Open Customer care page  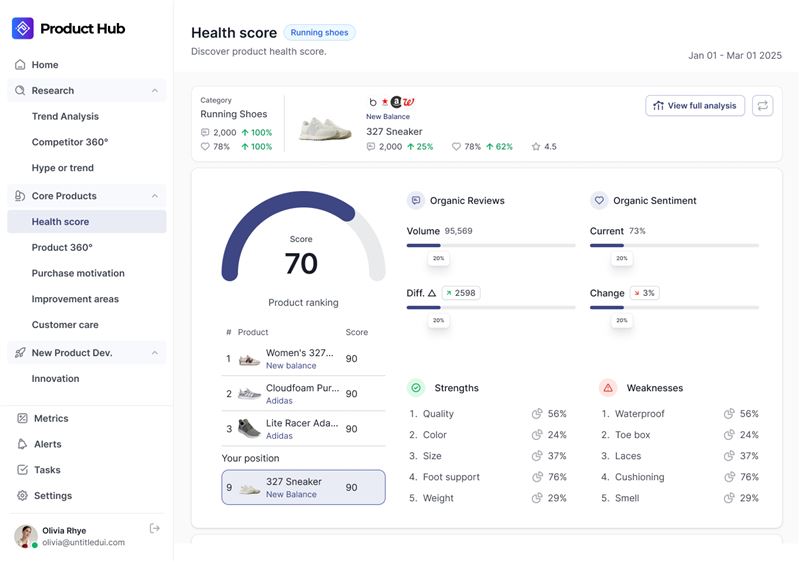[65, 325]
